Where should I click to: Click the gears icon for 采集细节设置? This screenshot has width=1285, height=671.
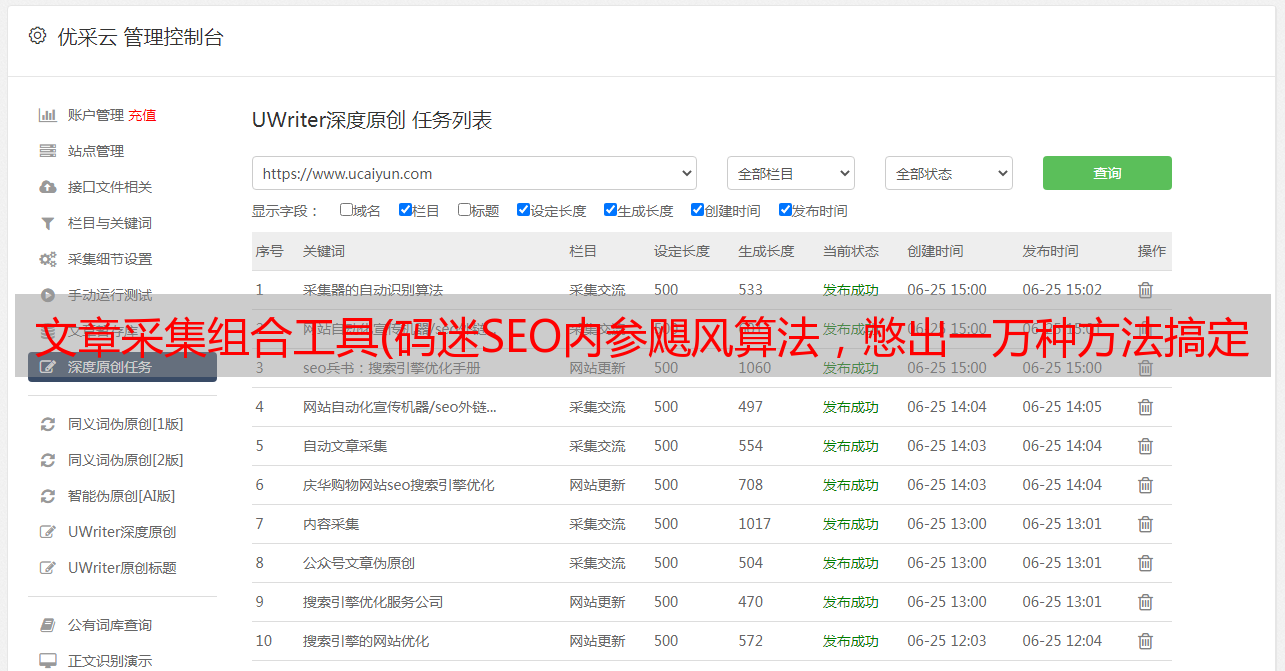(x=47, y=259)
